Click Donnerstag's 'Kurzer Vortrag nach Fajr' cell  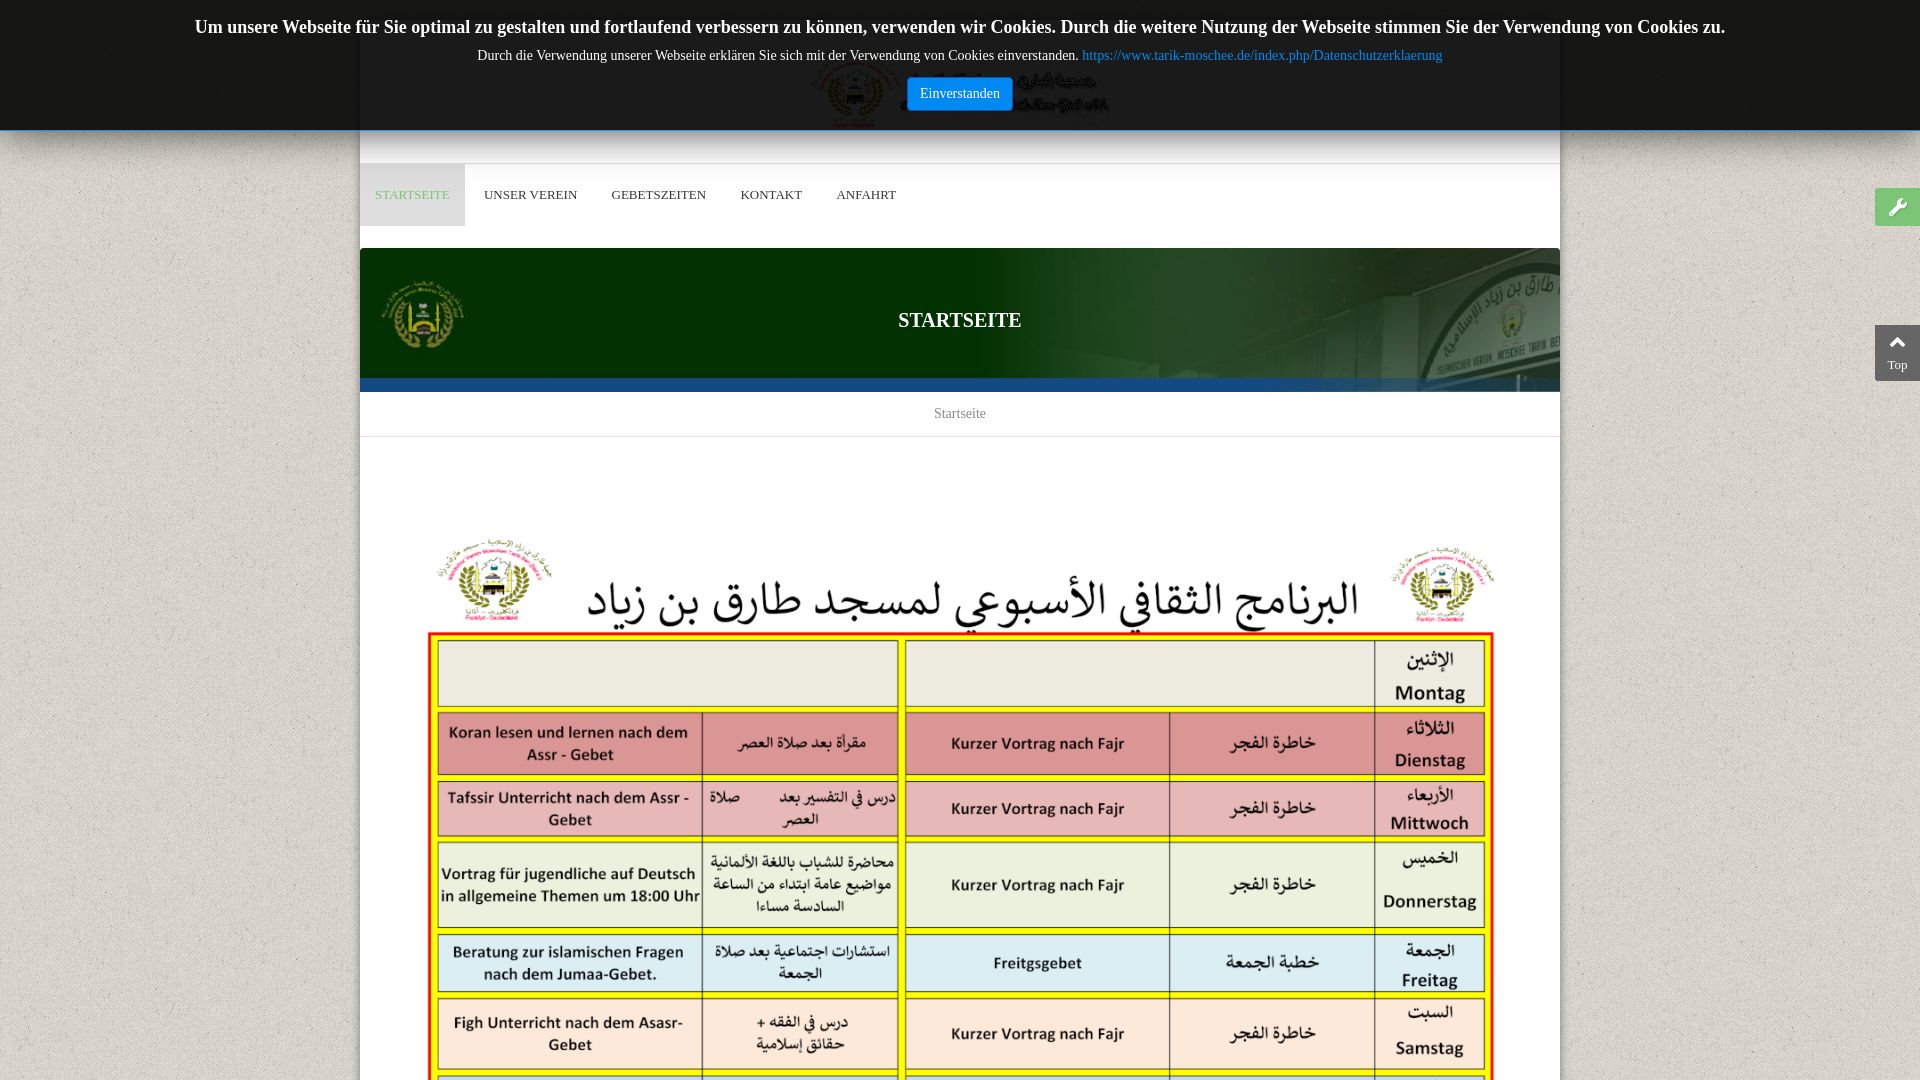pos(1037,885)
